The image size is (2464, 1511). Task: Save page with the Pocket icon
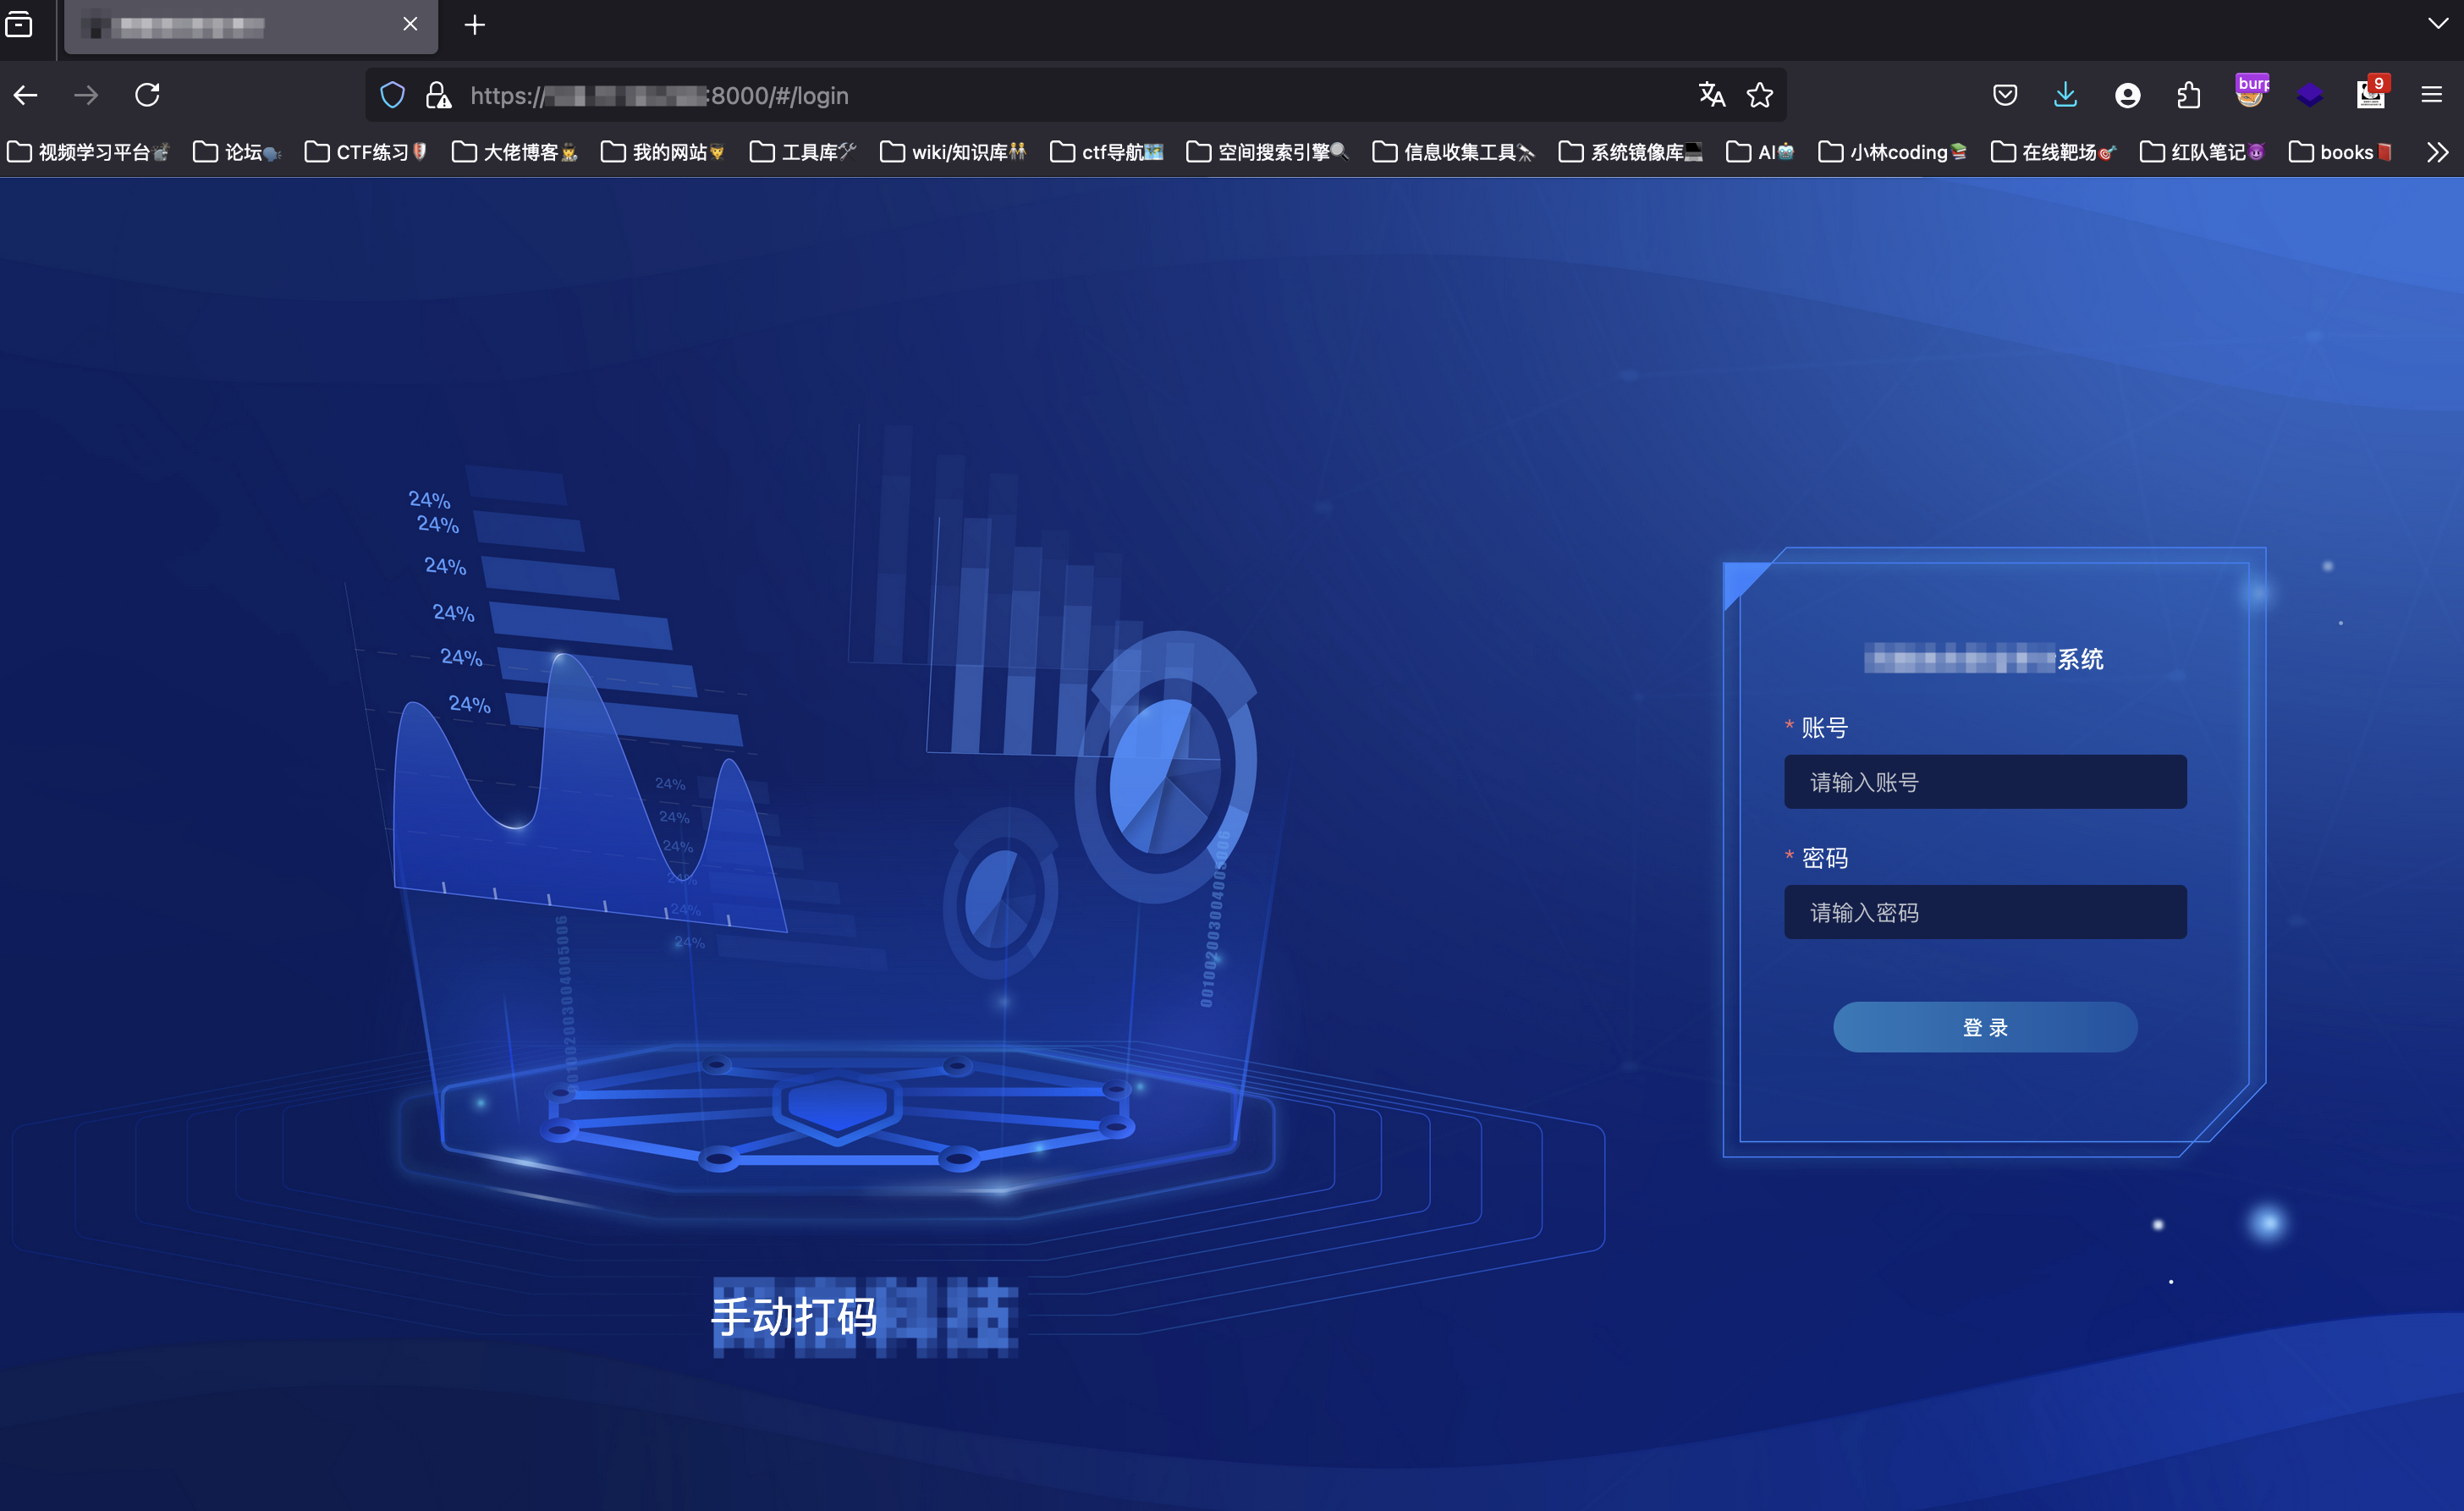(2005, 95)
